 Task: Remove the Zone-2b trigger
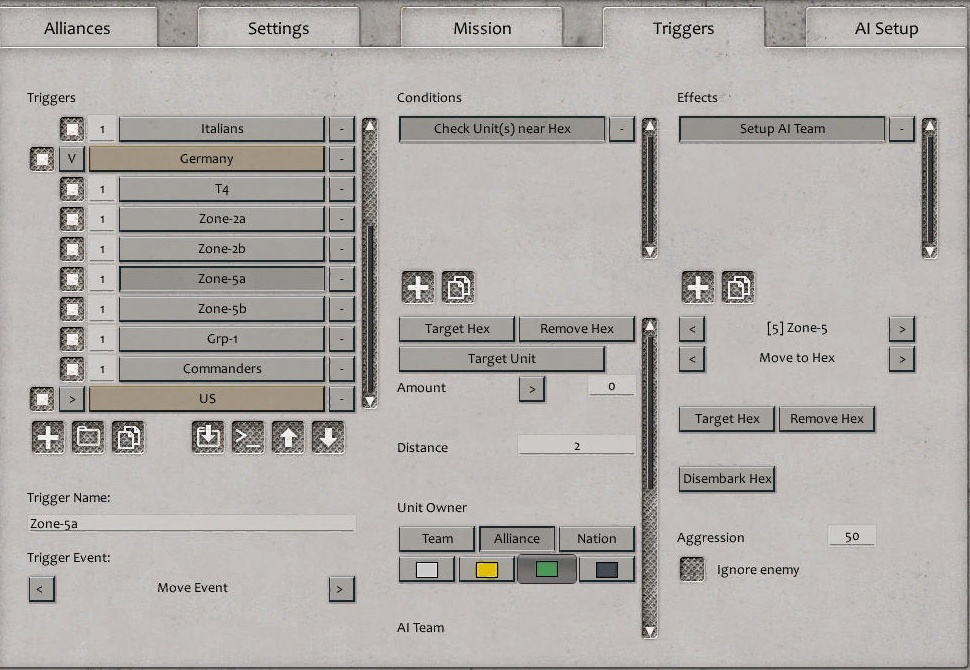(341, 249)
